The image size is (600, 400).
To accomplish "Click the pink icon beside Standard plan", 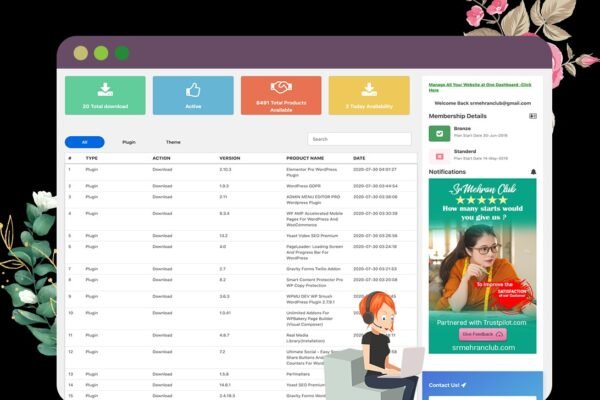I will (x=439, y=156).
